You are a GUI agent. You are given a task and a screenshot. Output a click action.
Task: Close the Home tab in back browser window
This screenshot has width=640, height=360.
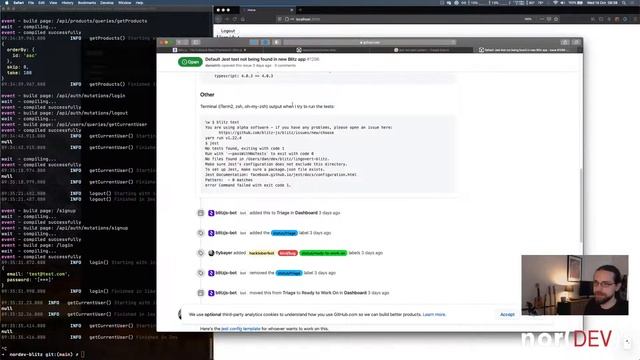[291, 10]
